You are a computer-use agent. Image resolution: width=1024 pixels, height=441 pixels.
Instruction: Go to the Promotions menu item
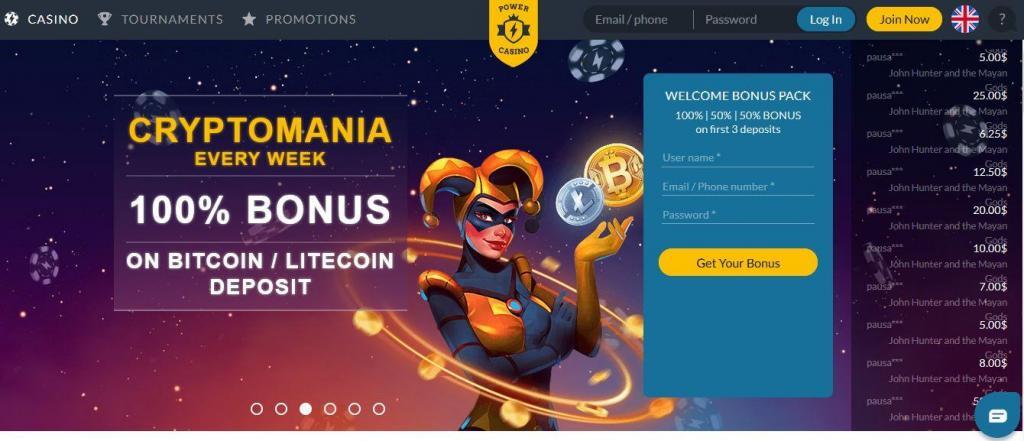click(x=311, y=20)
